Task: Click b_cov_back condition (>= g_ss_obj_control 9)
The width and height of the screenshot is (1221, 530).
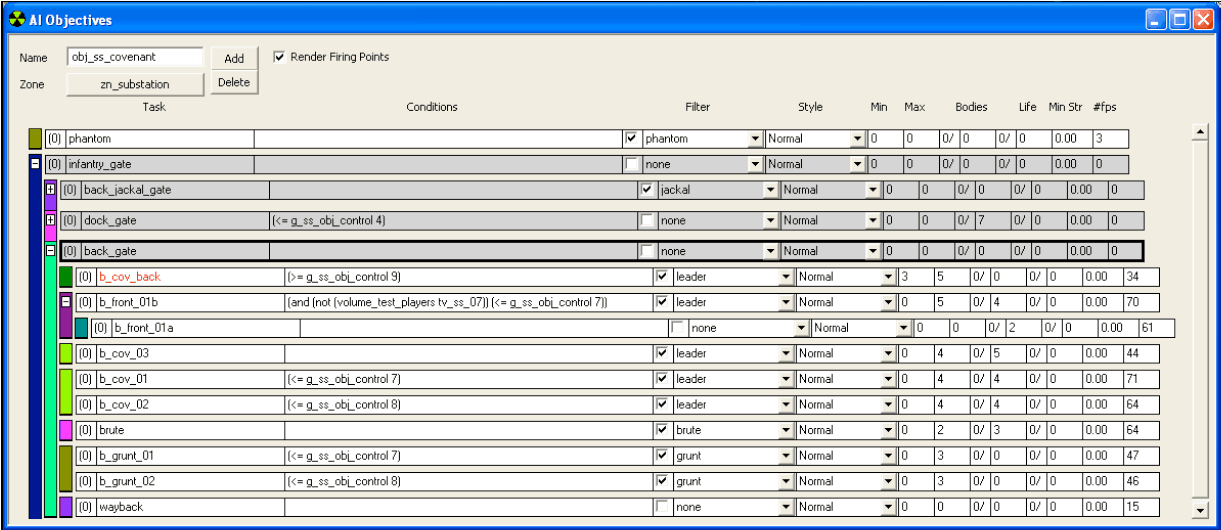Action: click(468, 277)
